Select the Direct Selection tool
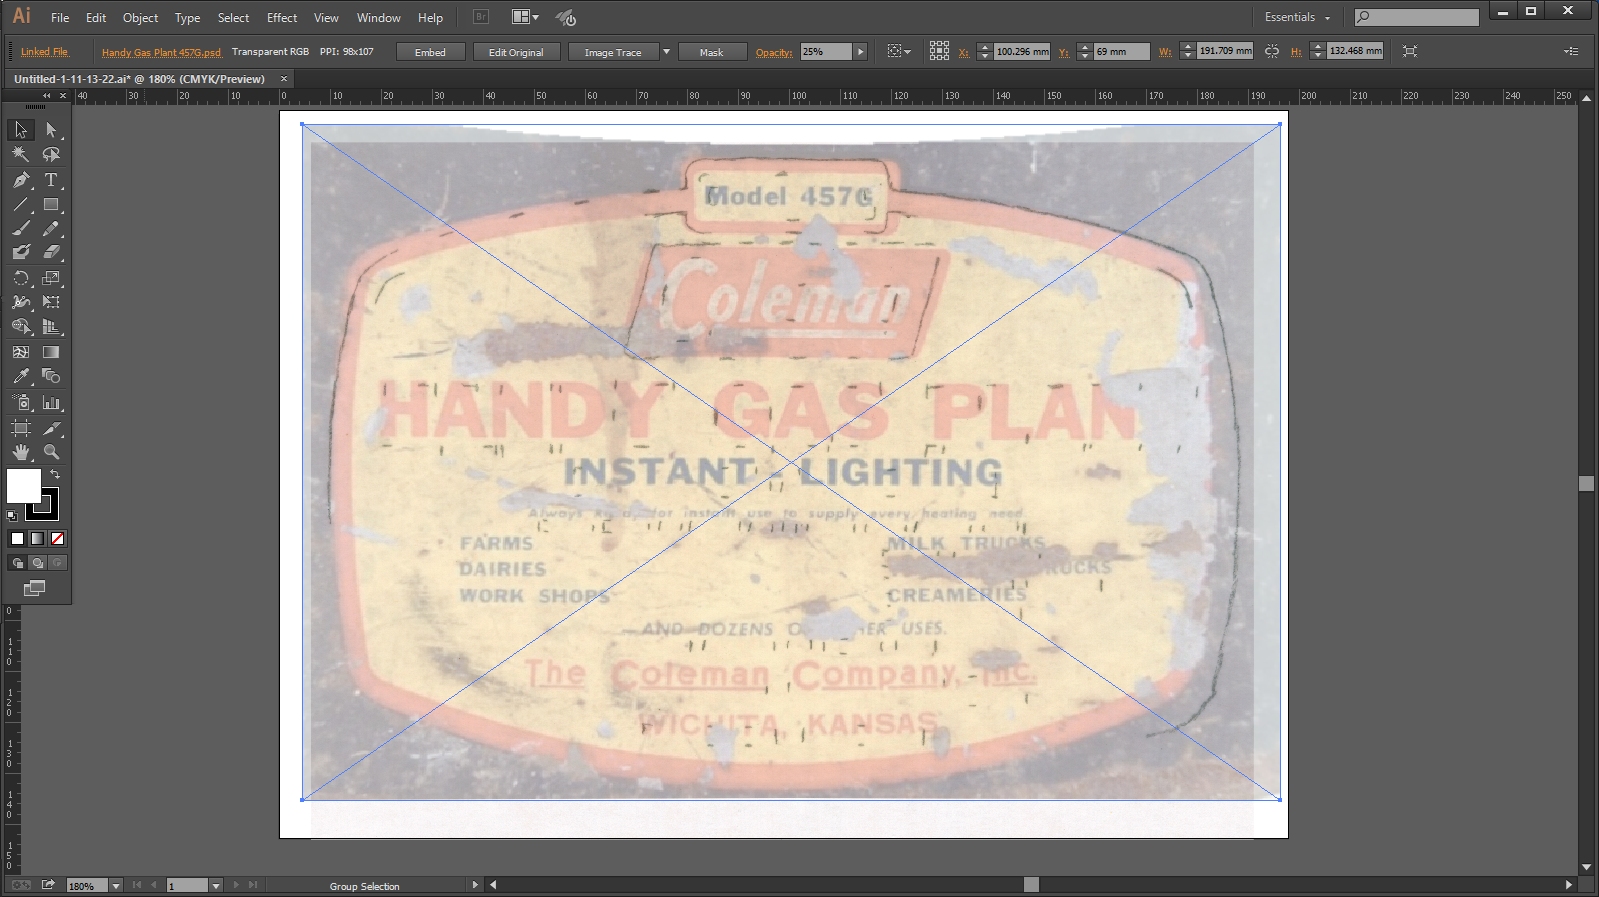 click(x=51, y=130)
